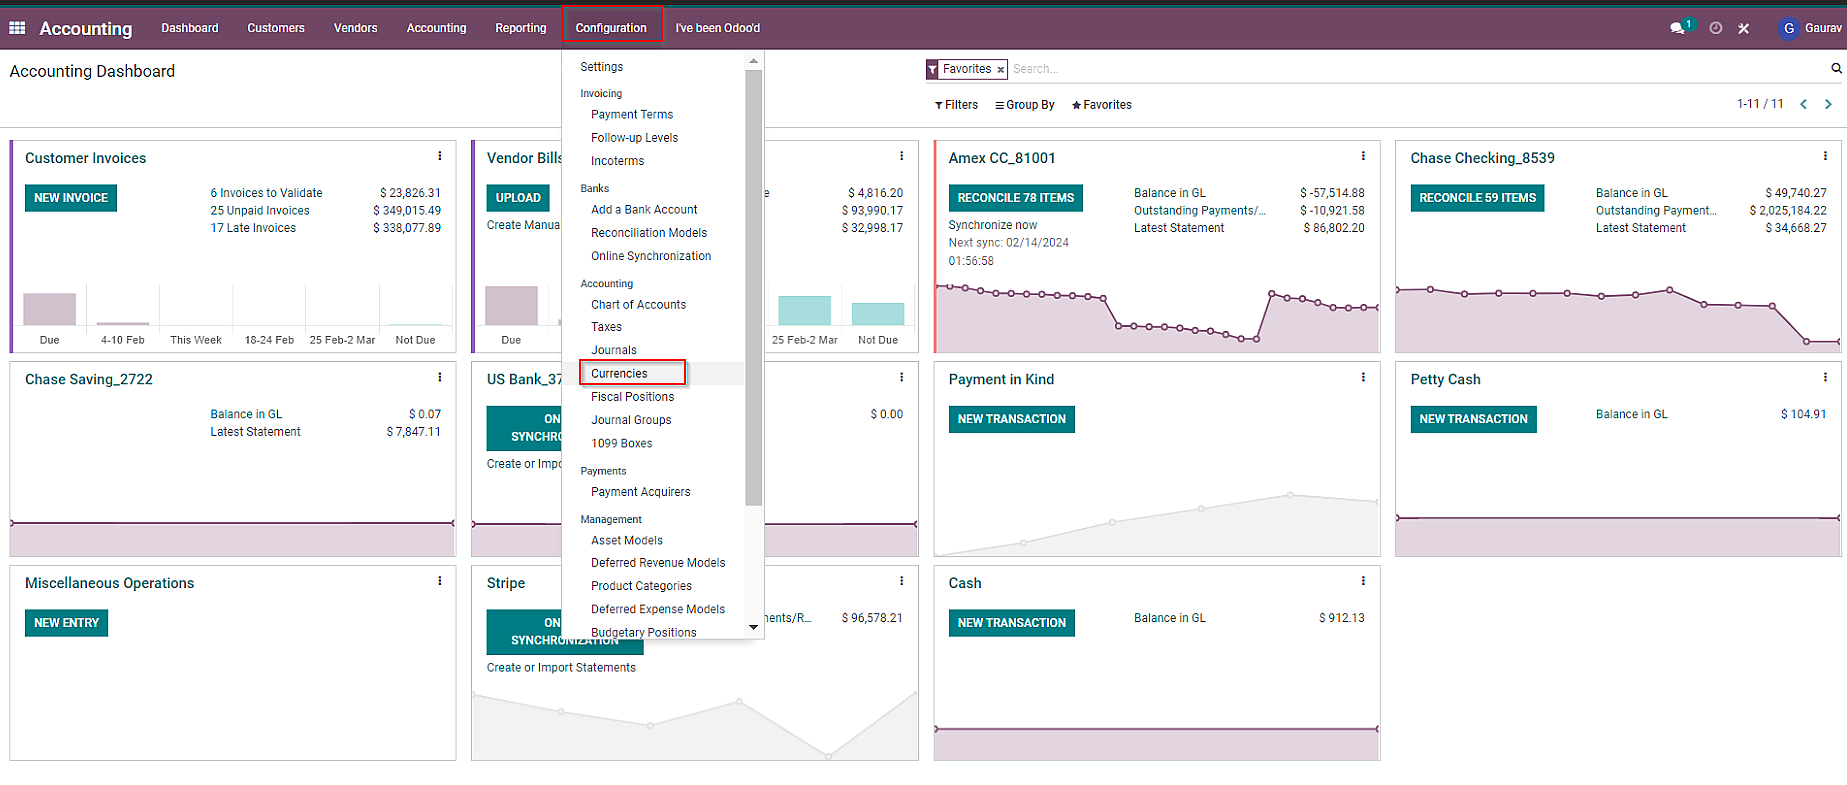Open Amex CC_81001 card options menu

point(1363,156)
